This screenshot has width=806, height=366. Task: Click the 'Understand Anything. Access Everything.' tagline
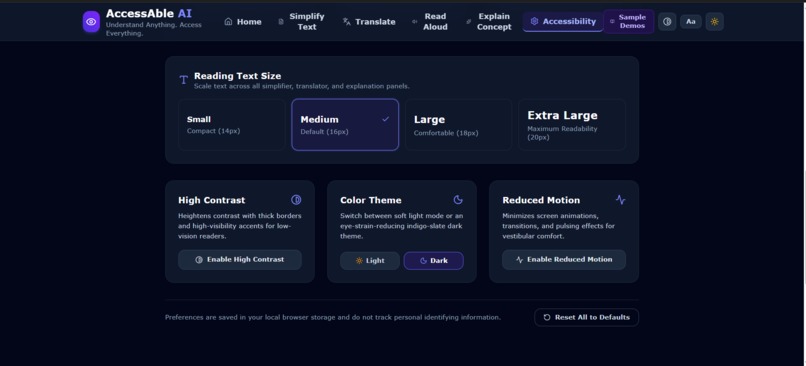(154, 29)
